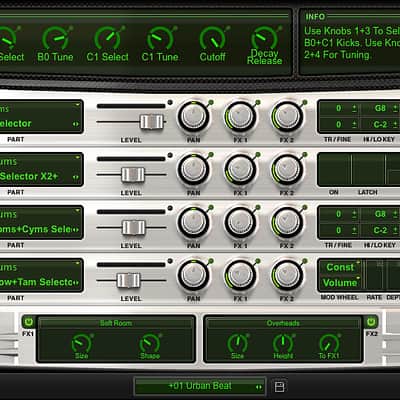The image size is (400, 400).
Task: Click the first part row C-2 low key value
Action: tap(380, 125)
